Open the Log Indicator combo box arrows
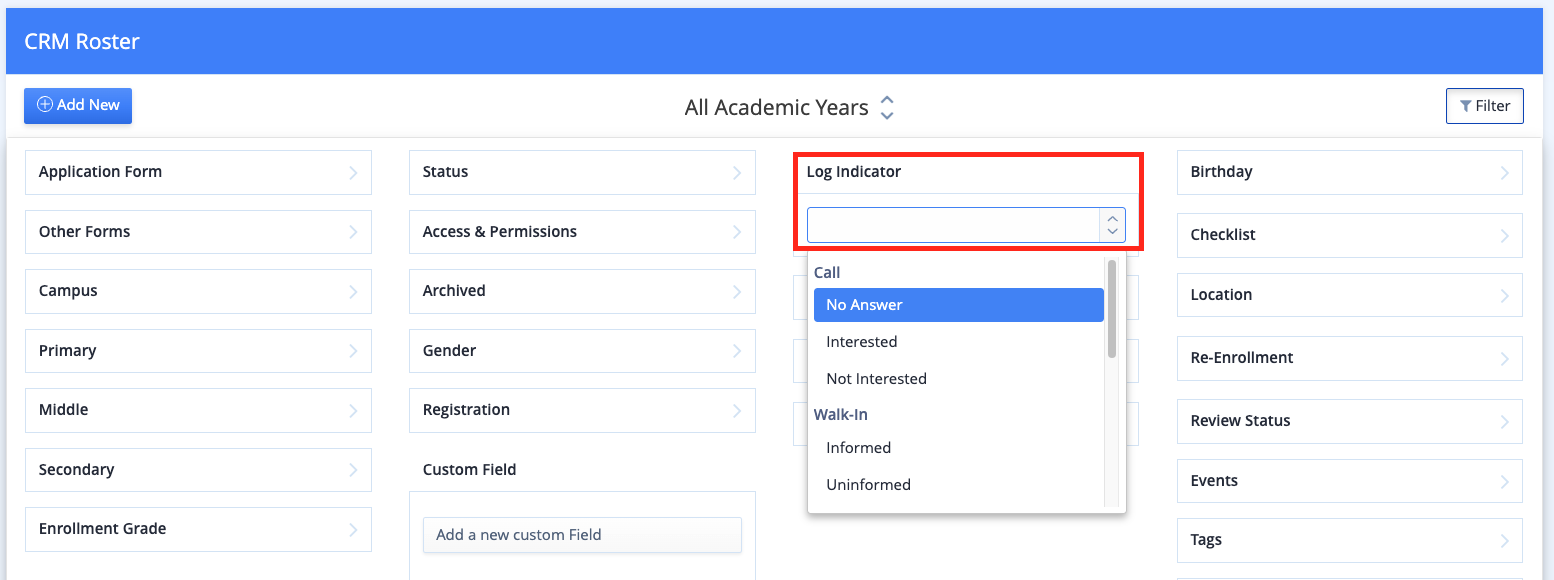1554x580 pixels. point(1112,225)
